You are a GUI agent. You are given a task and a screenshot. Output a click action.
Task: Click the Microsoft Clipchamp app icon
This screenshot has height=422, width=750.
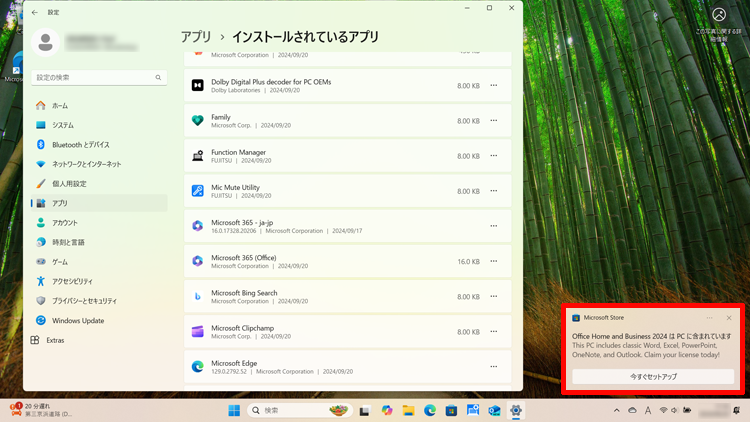(198, 332)
